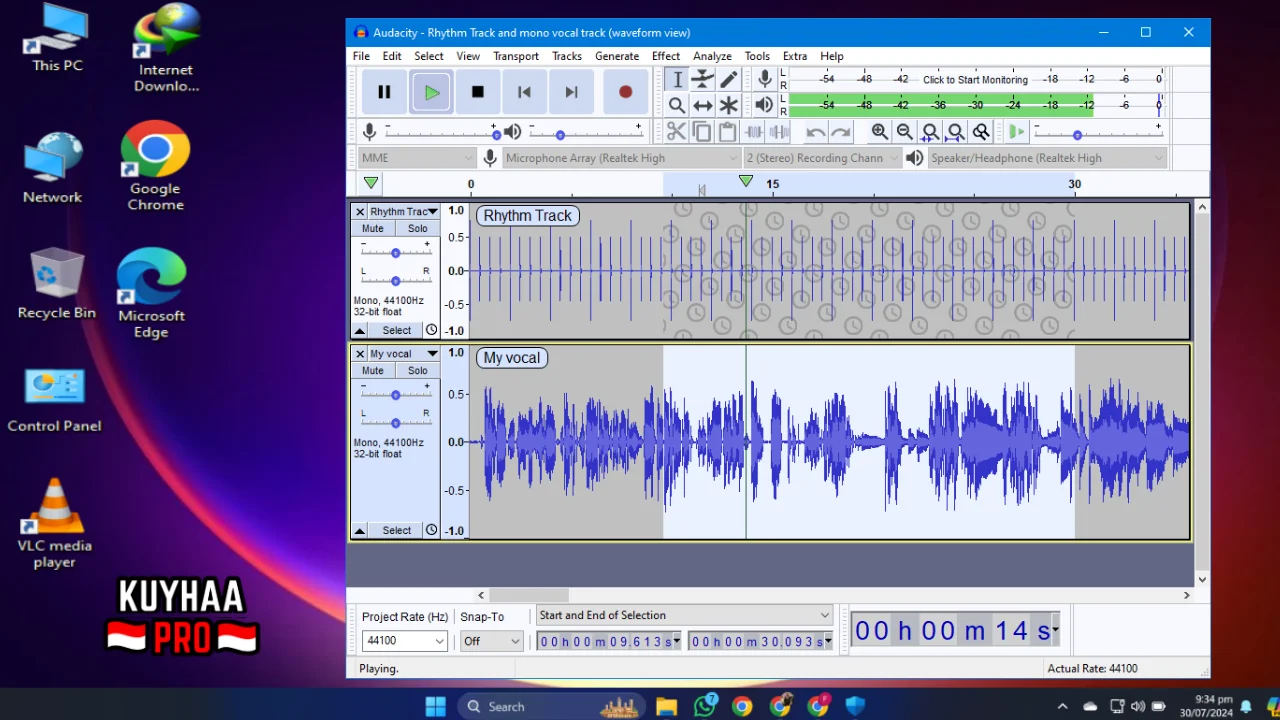Open Google Chrome on the desktop
Screen dimensions: 1280x720
pyautogui.click(x=155, y=165)
